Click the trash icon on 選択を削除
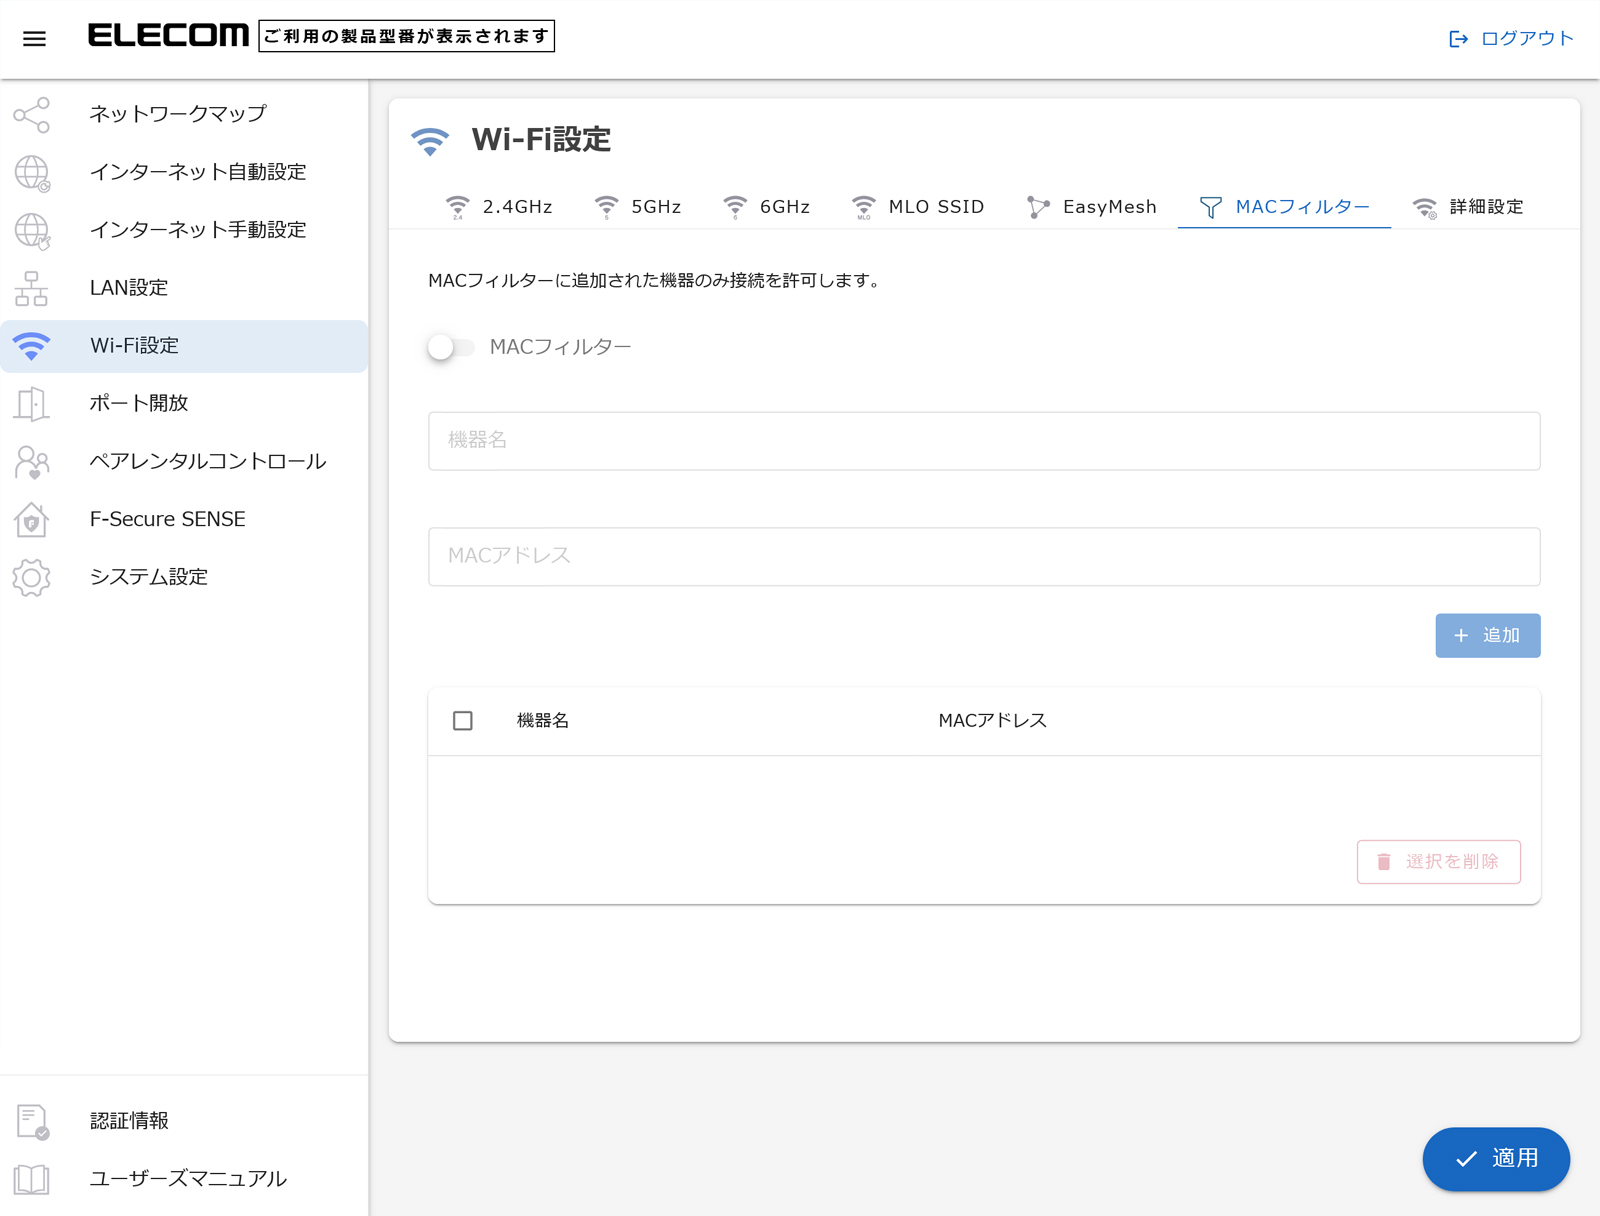Screen dimensions: 1600x1216 1384,862
